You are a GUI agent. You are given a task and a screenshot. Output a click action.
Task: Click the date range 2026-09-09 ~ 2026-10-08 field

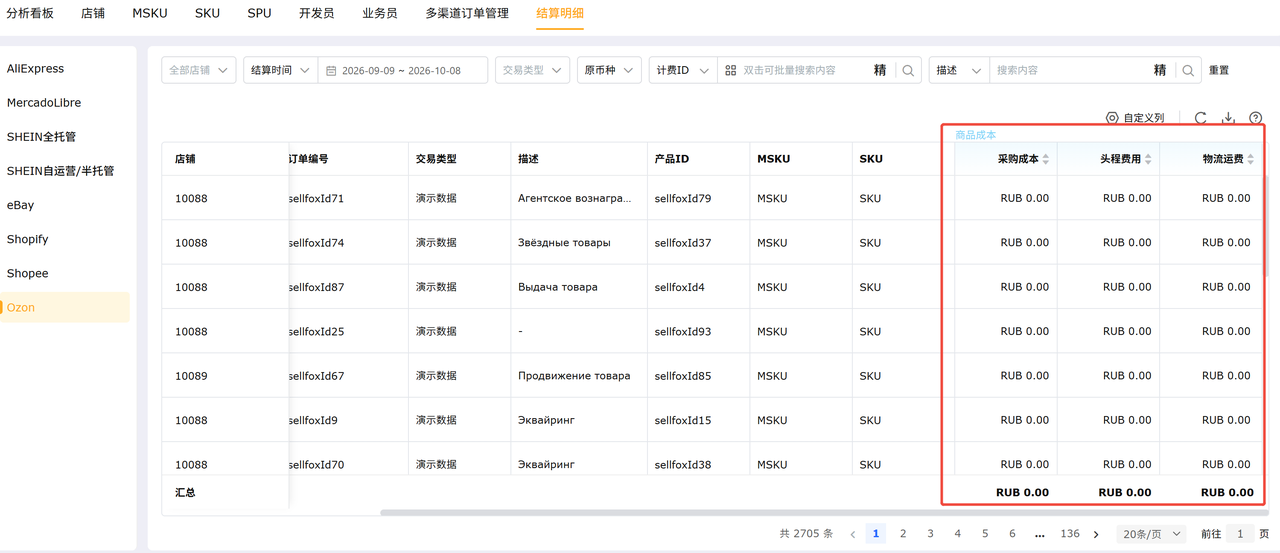tap(402, 70)
